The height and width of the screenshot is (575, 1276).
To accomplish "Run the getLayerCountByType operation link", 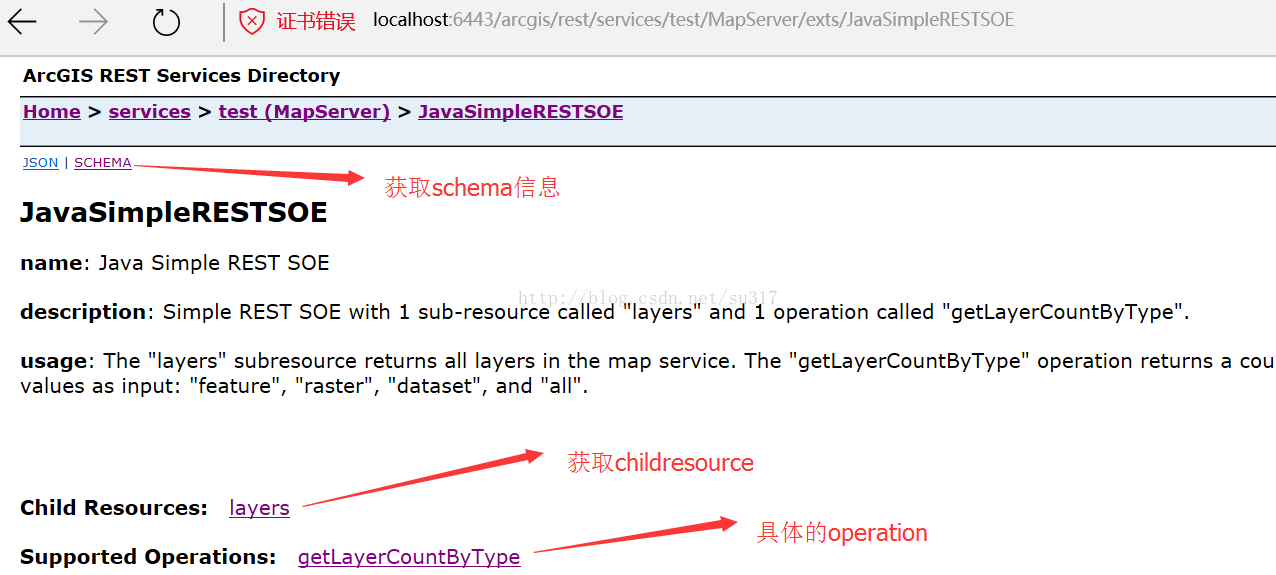I will pos(409,557).
